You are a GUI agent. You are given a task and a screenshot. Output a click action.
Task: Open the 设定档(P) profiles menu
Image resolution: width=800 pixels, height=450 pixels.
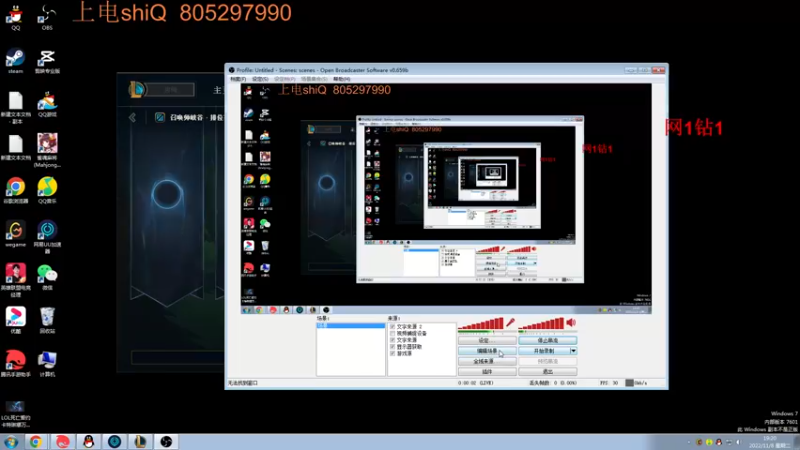tap(285, 79)
